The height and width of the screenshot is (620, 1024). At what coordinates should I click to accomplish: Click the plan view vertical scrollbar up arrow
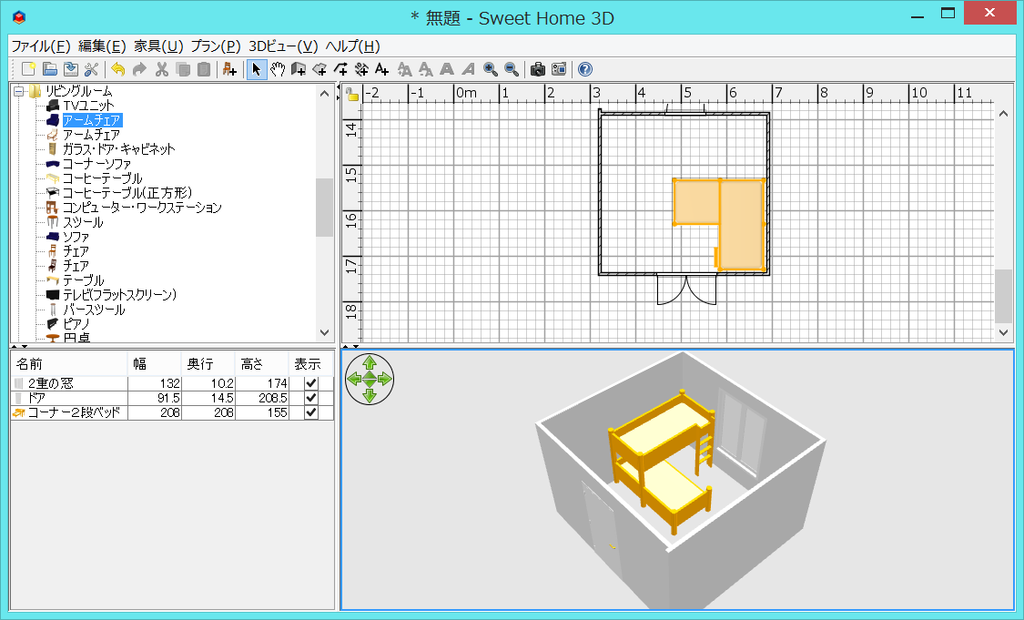[1004, 114]
